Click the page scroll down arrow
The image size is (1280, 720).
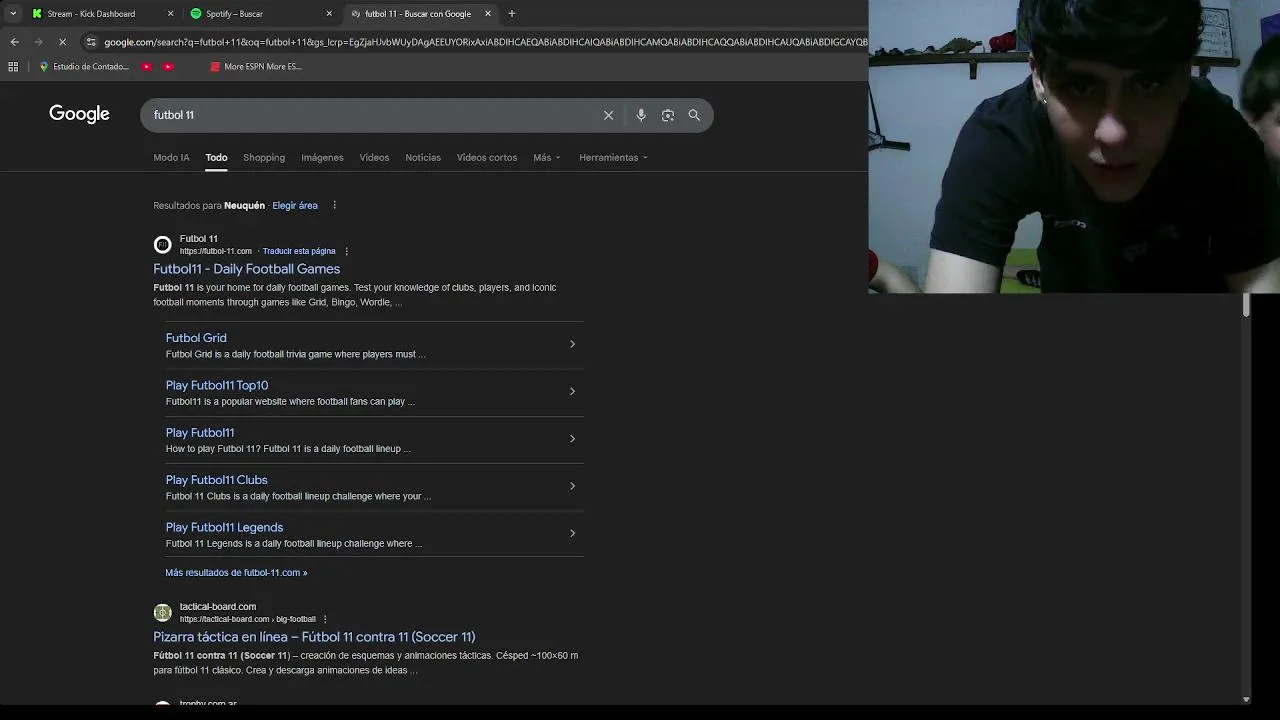[1246, 699]
